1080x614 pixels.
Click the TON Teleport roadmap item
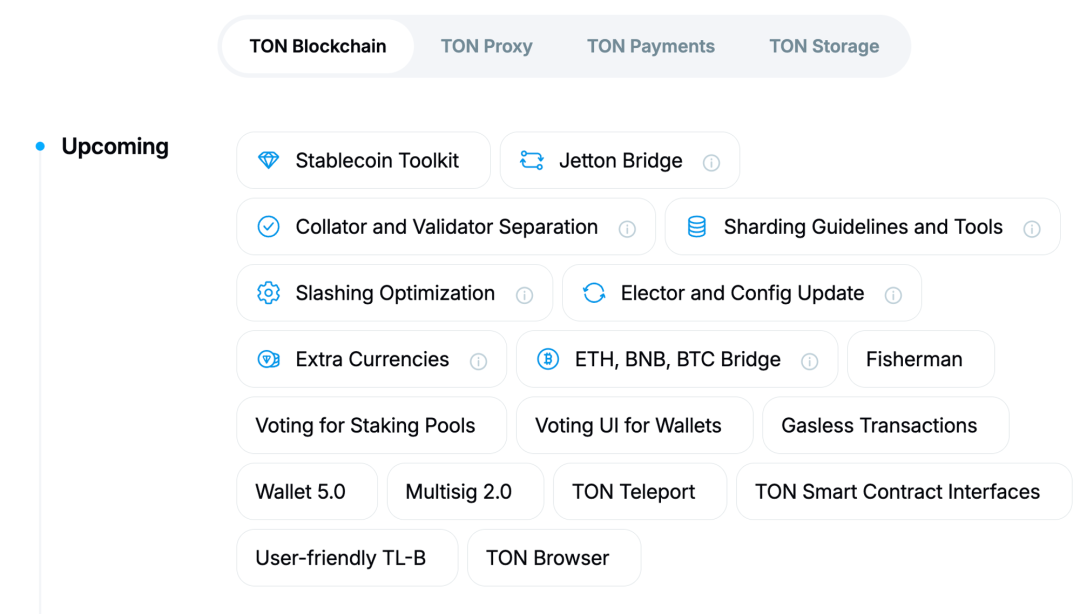634,491
